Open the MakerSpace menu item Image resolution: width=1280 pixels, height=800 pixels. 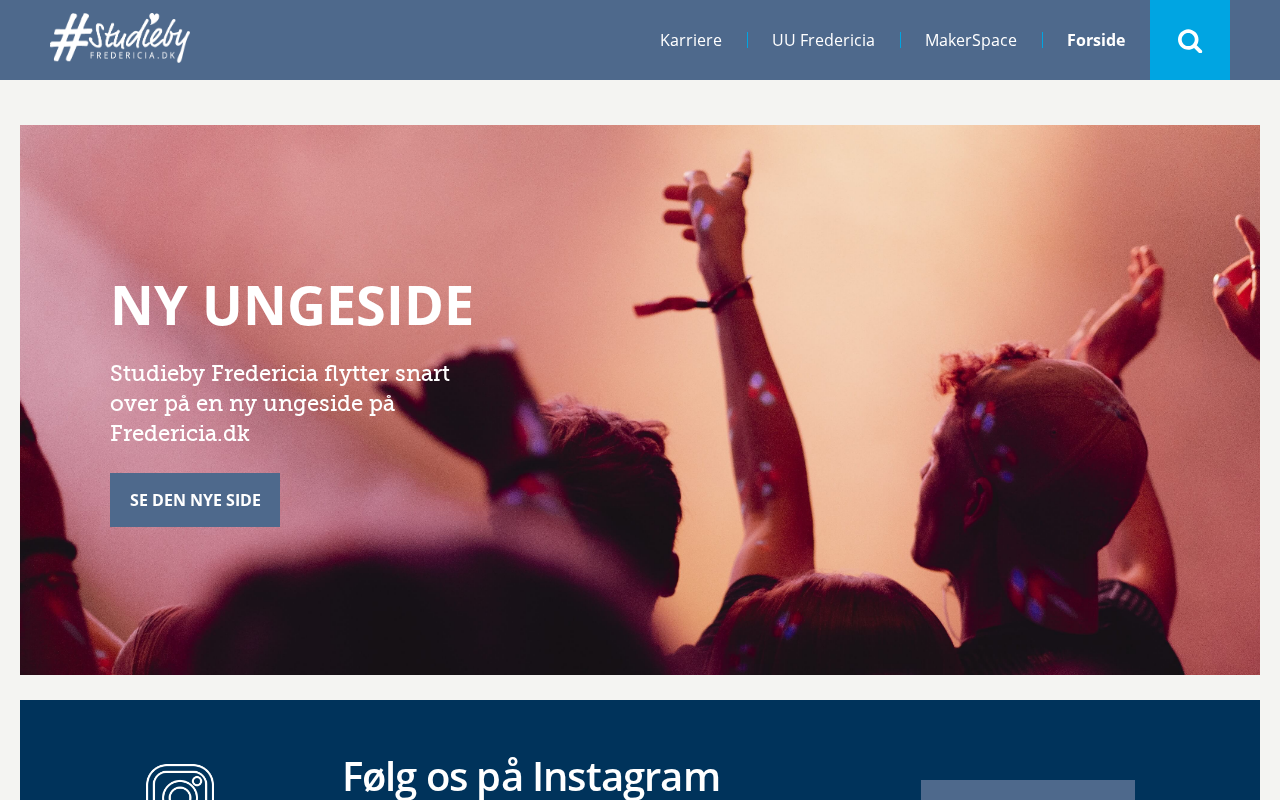pos(971,40)
